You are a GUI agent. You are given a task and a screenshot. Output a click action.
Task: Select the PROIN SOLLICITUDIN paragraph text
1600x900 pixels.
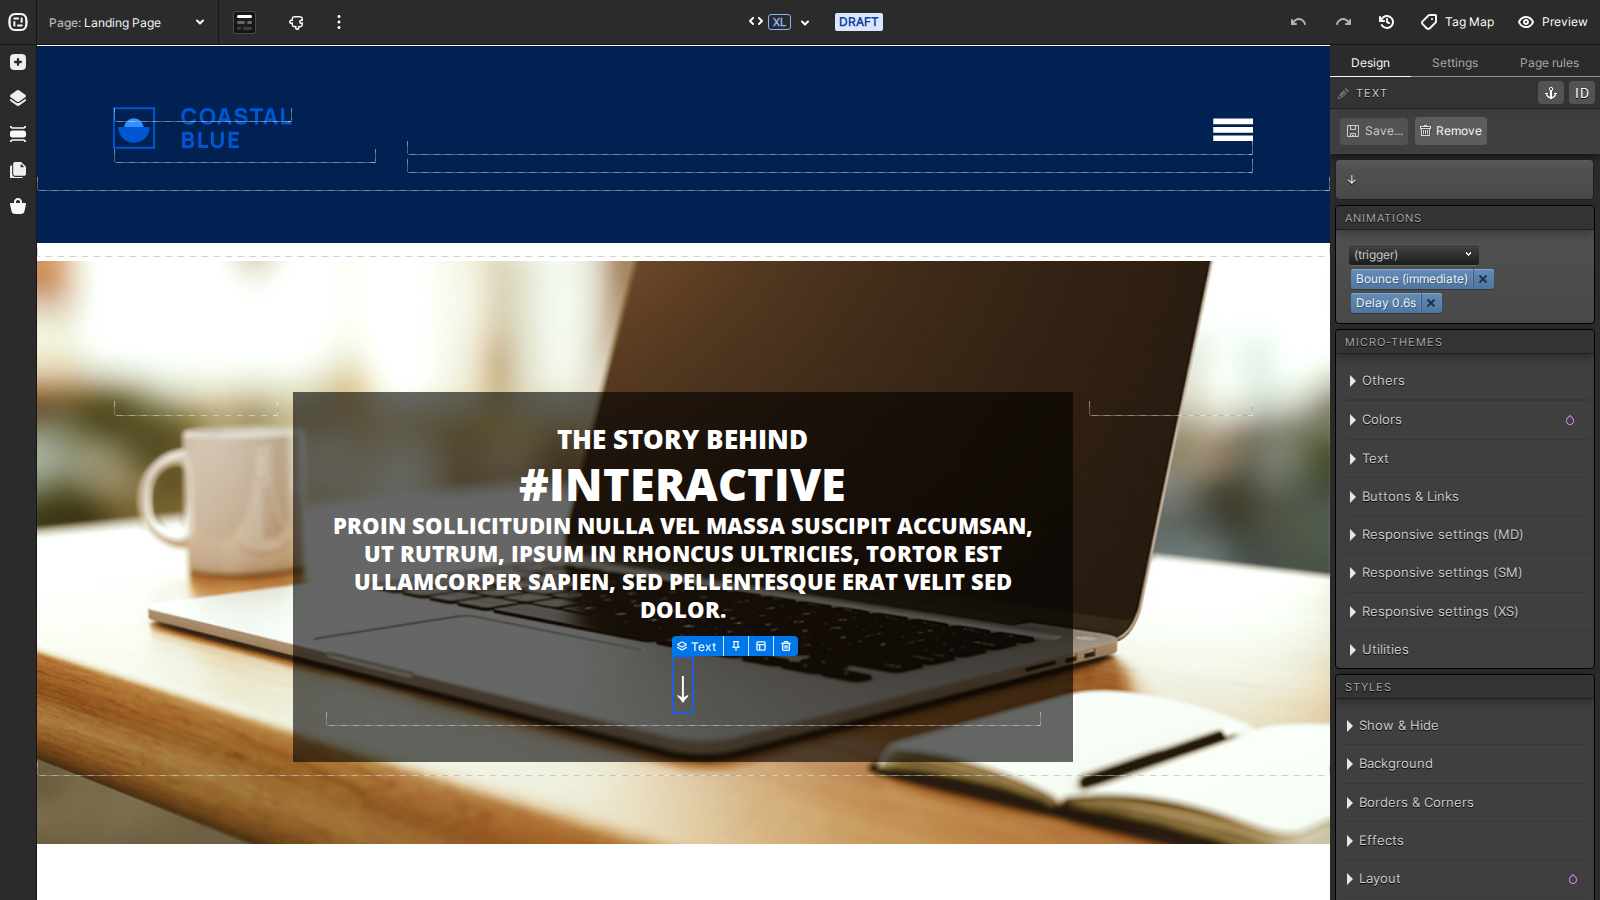pos(683,568)
